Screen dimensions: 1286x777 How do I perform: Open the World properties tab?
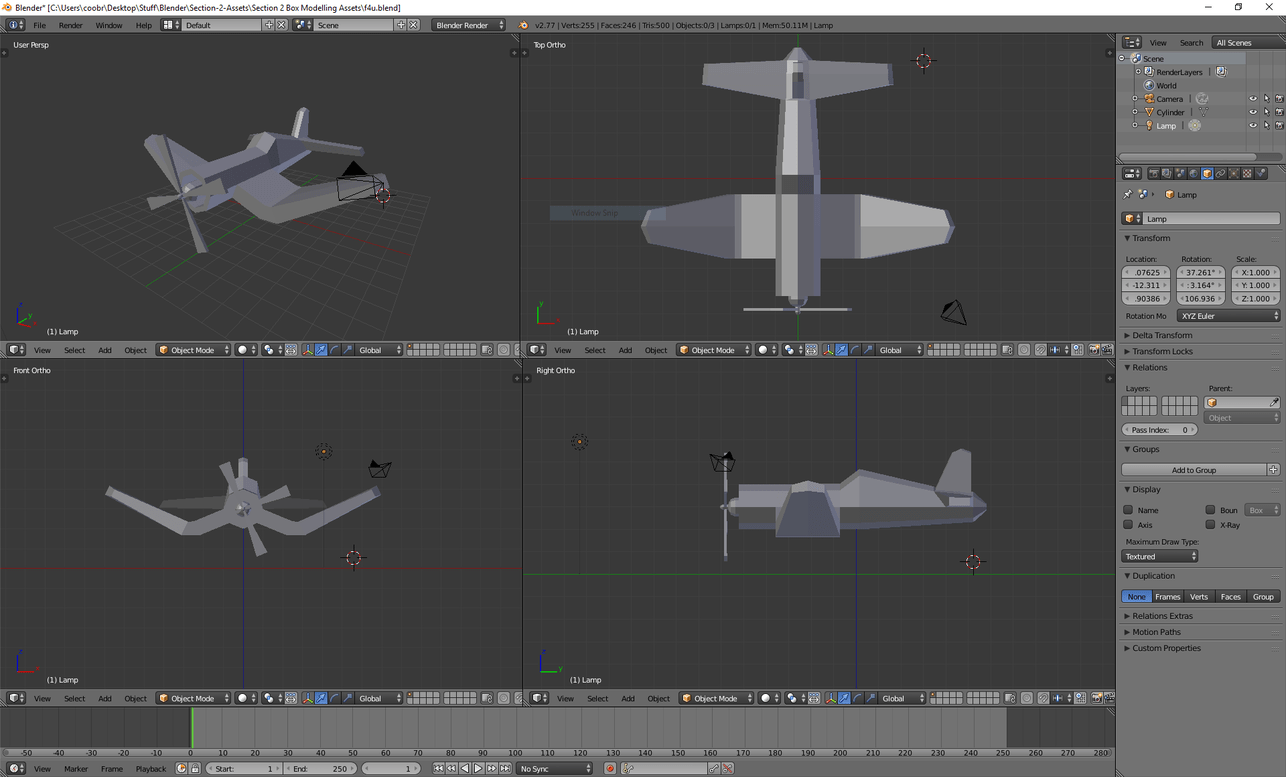pos(1194,173)
